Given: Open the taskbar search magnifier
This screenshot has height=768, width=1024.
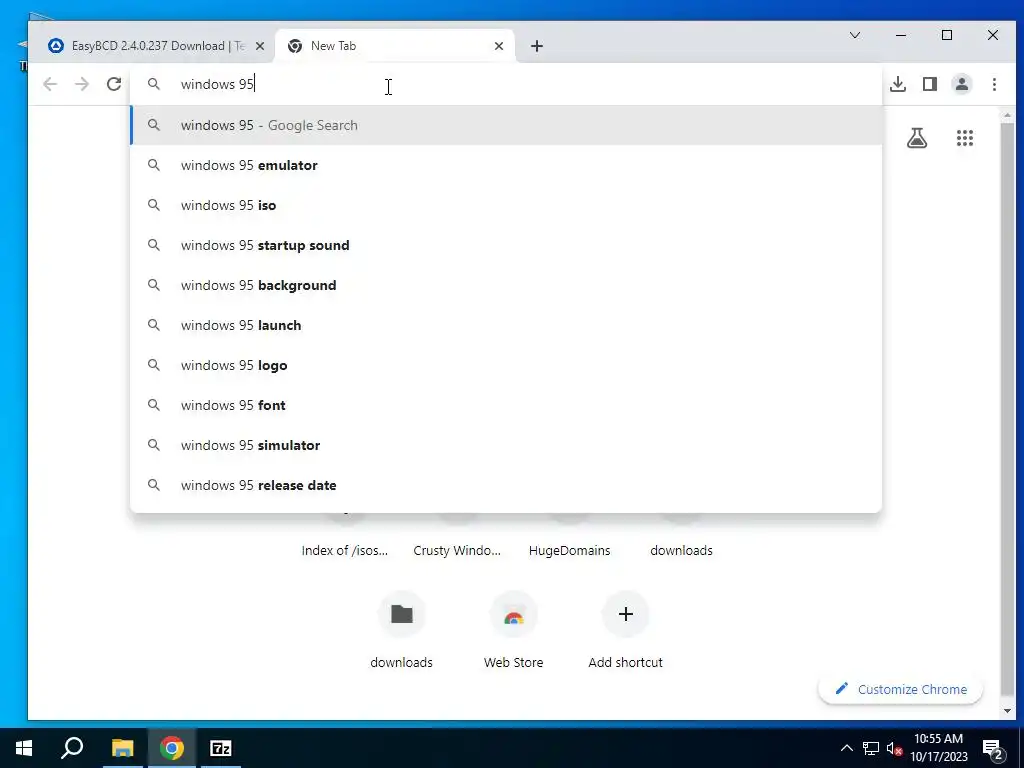Looking at the screenshot, I should tap(72, 748).
